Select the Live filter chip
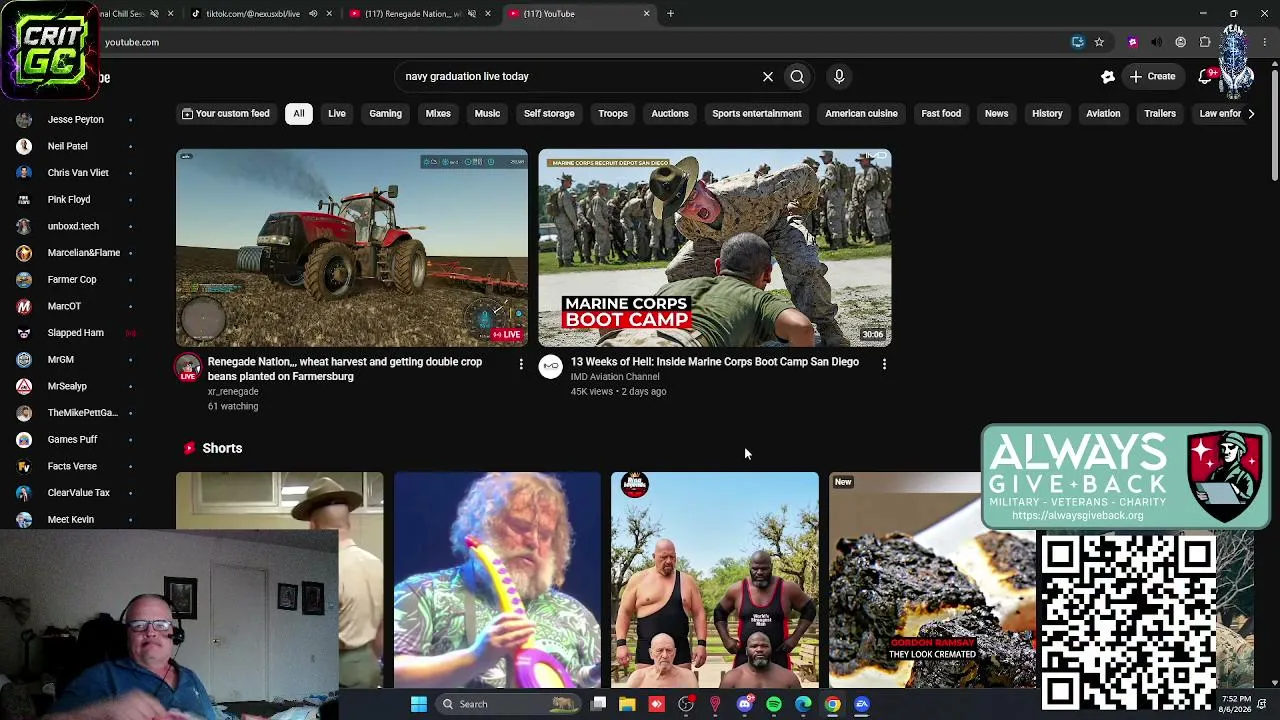The height and width of the screenshot is (720, 1280). click(337, 114)
